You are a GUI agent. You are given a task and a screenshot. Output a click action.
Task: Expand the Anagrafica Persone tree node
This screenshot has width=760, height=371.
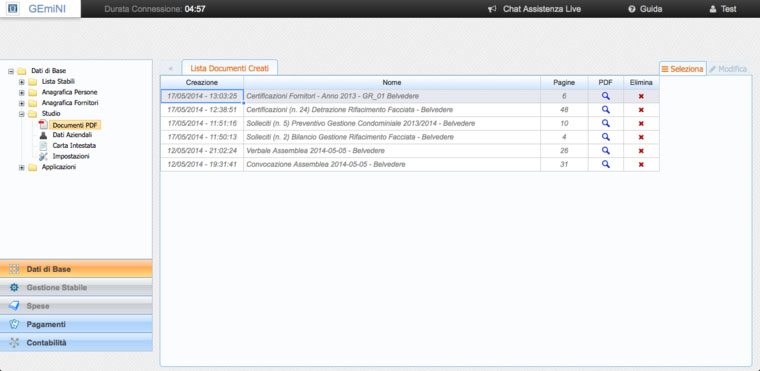21,93
